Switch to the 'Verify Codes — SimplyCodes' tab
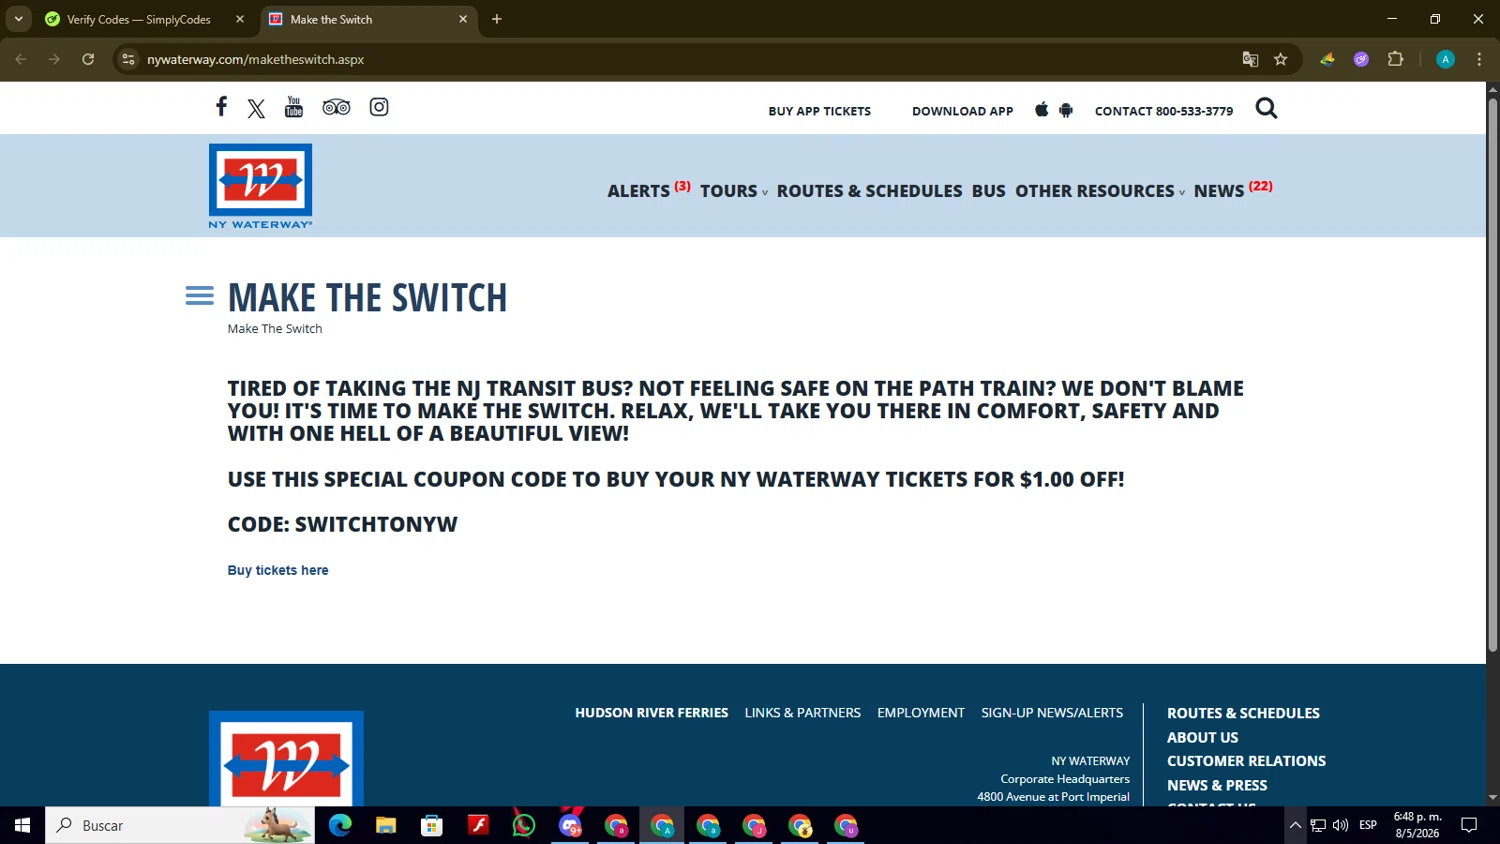1500x844 pixels. [140, 19]
